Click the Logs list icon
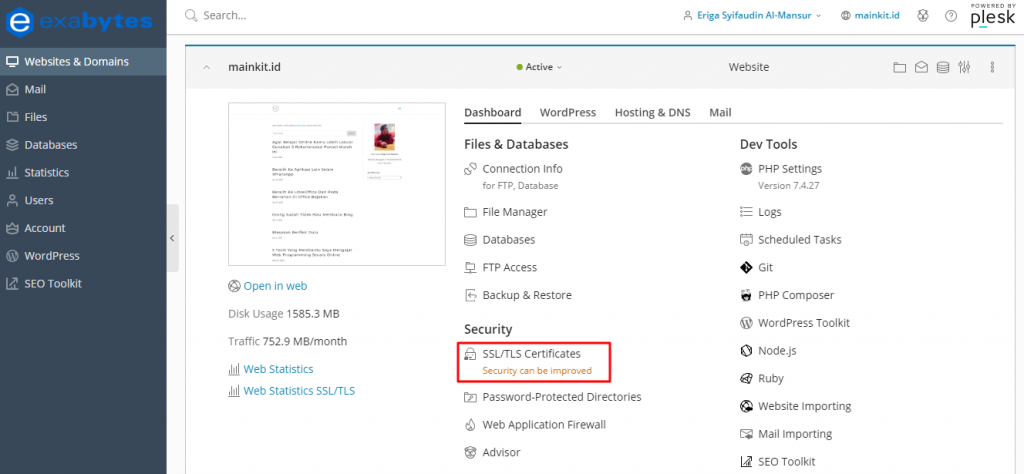This screenshot has width=1024, height=474. [x=746, y=212]
